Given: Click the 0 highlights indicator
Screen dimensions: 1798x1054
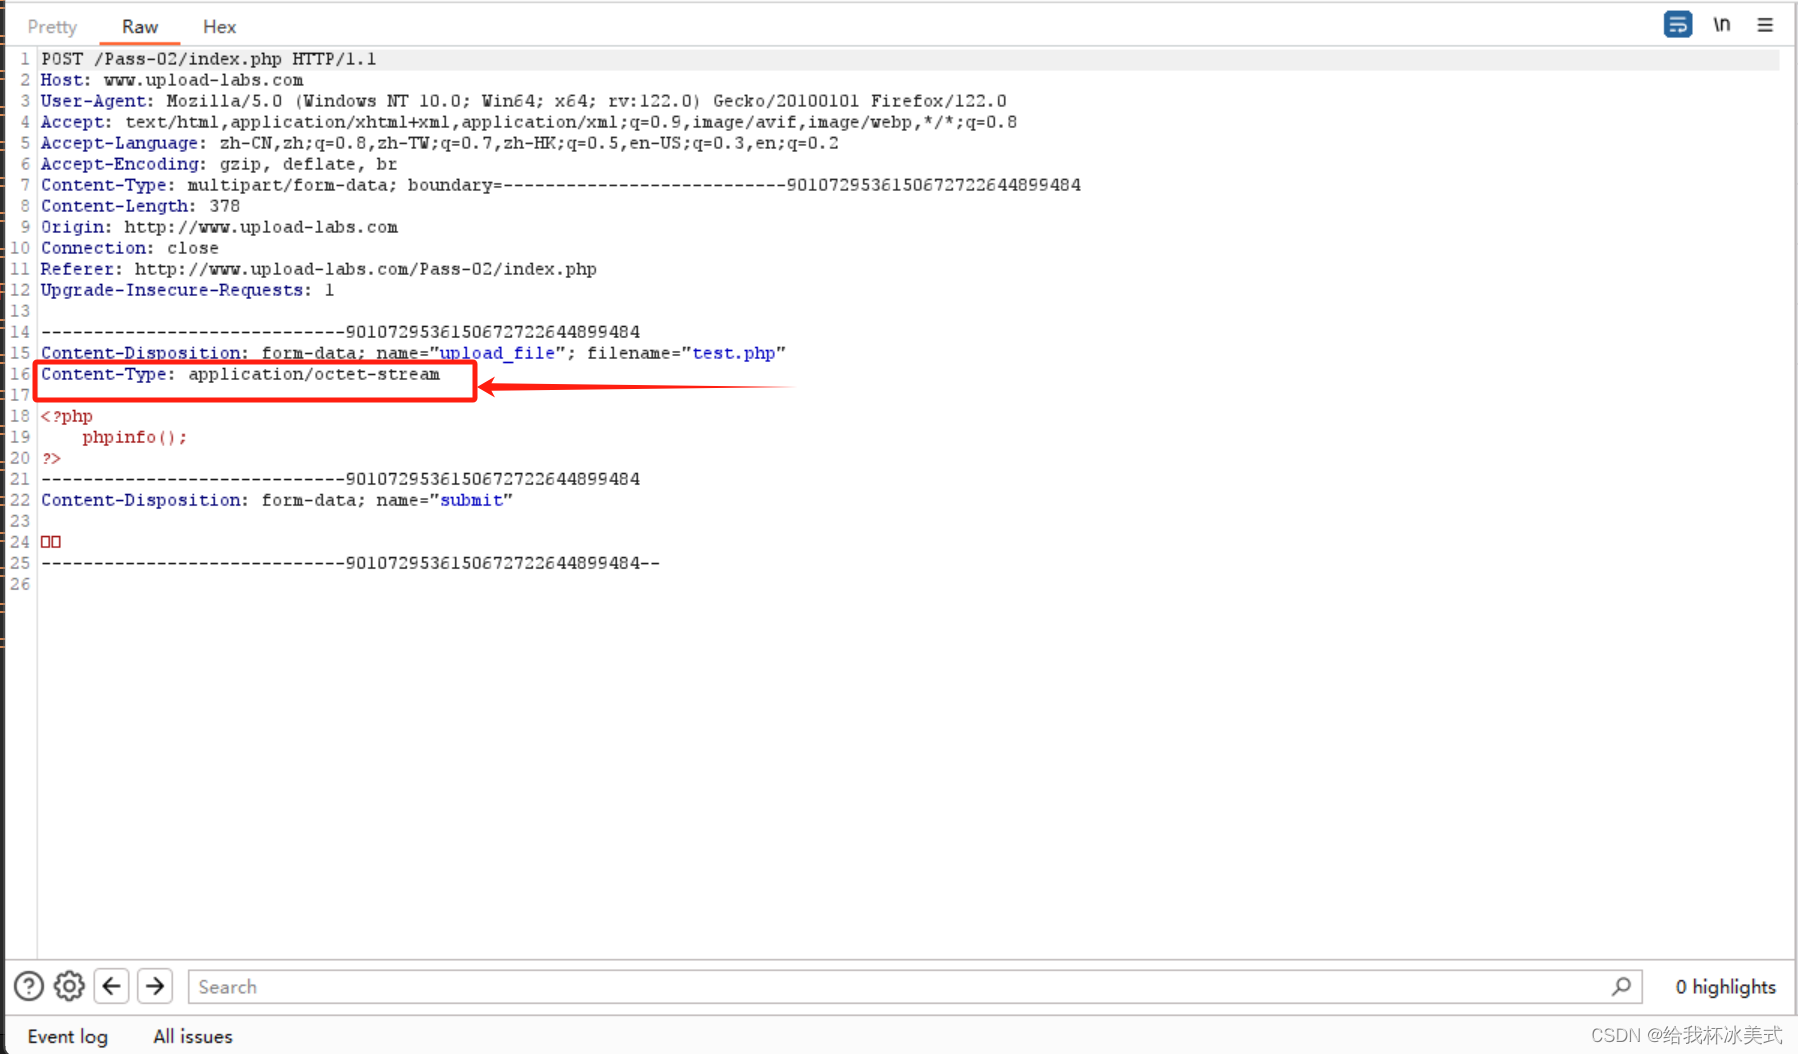Looking at the screenshot, I should (1726, 986).
